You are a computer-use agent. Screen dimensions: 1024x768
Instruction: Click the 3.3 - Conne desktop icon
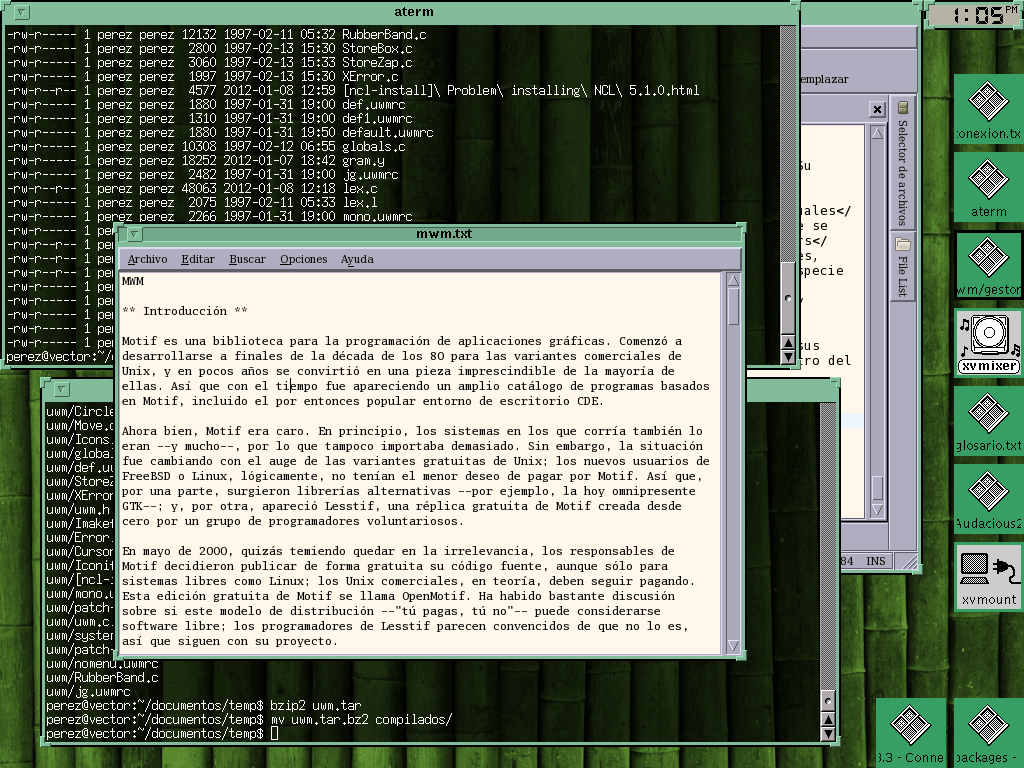tap(910, 732)
